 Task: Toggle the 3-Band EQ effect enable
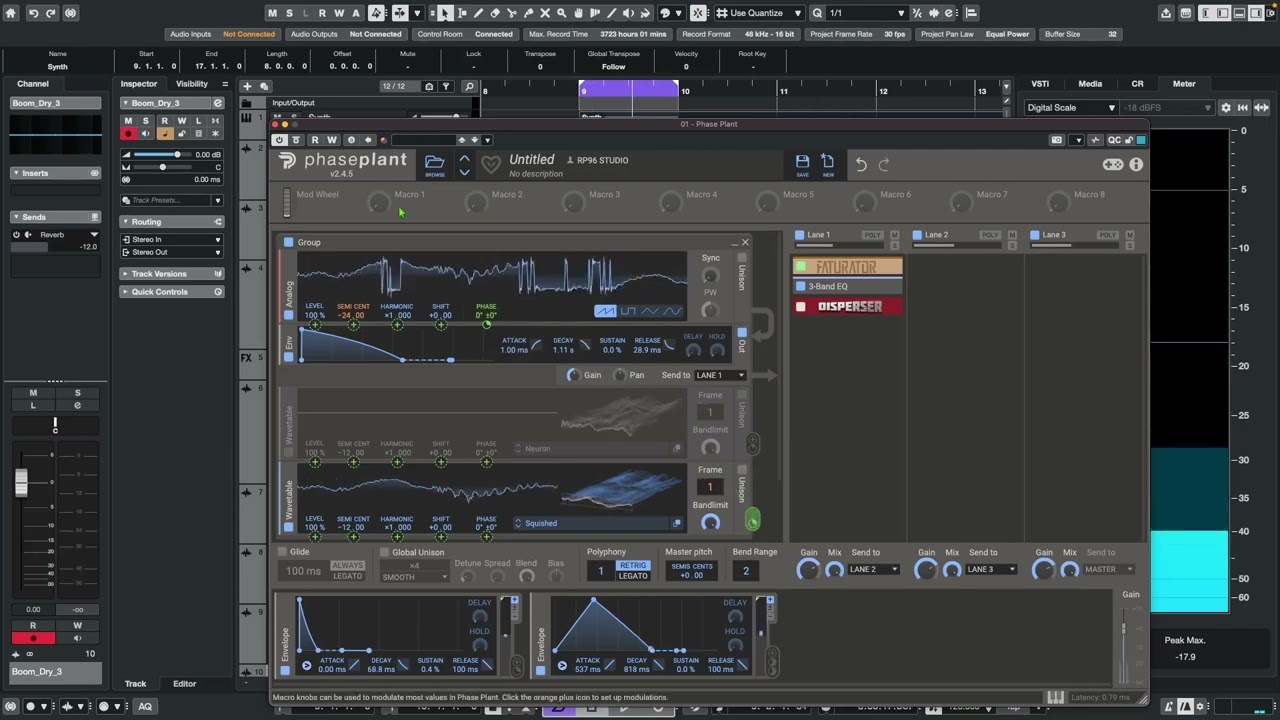800,287
